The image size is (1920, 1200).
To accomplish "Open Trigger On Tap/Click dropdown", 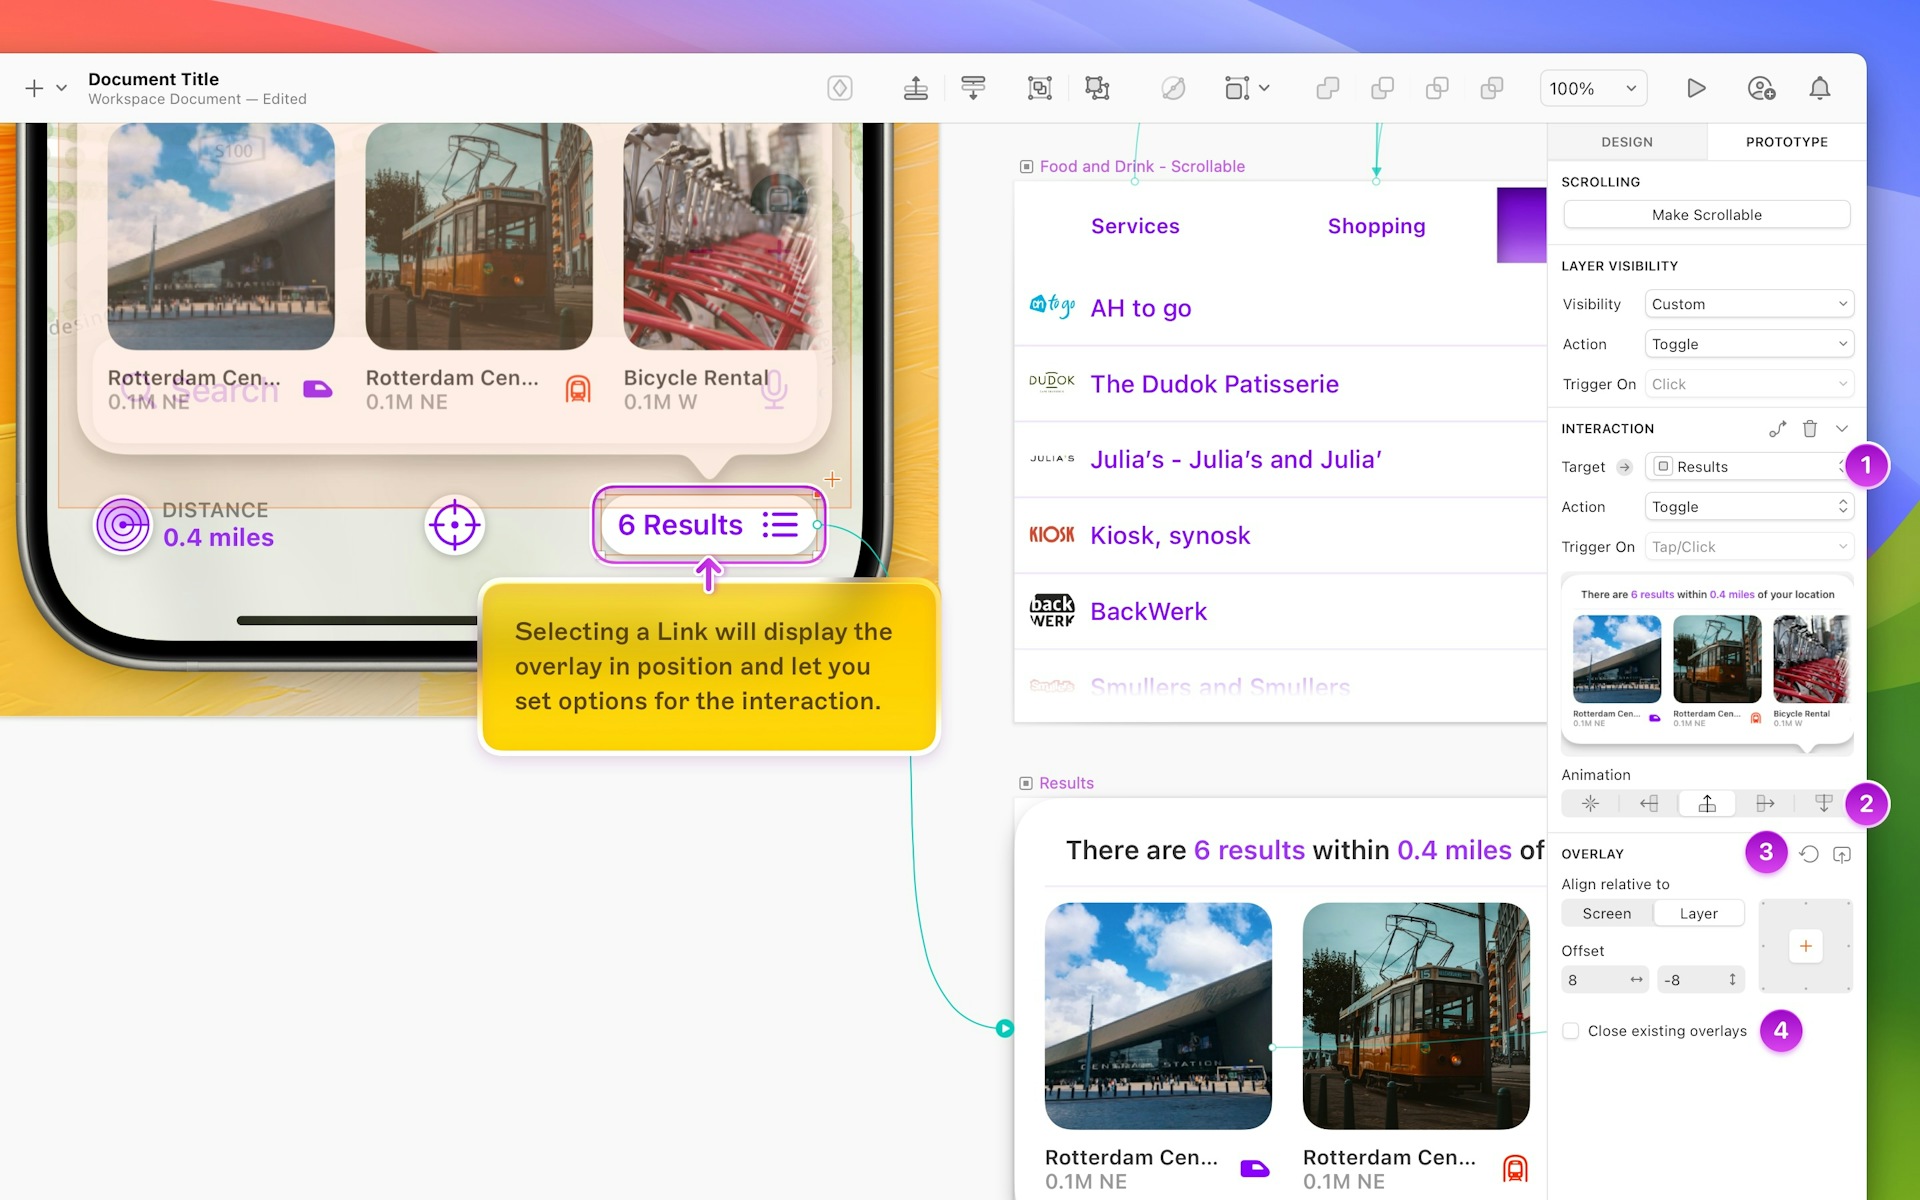I will point(1749,547).
